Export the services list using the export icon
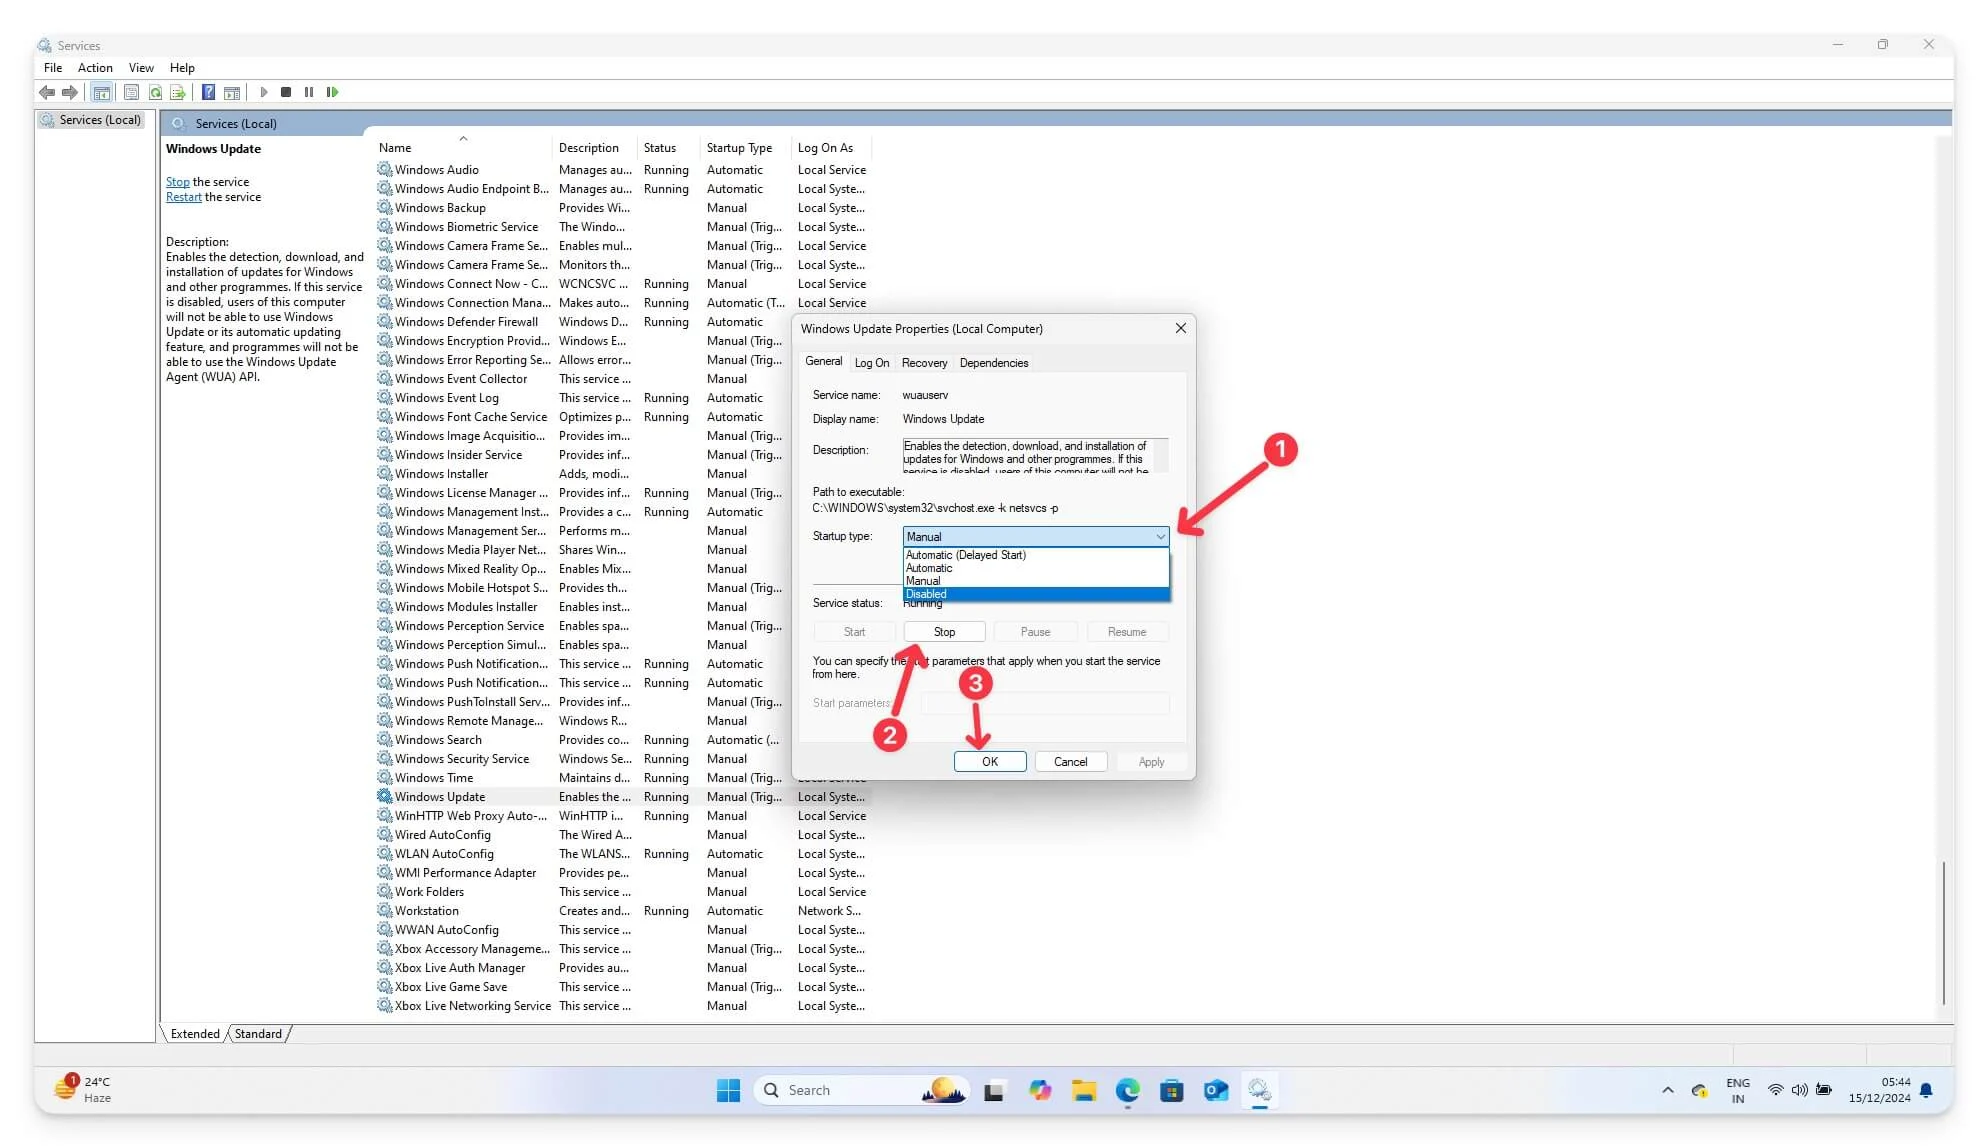The height and width of the screenshot is (1148, 1988). [x=178, y=92]
